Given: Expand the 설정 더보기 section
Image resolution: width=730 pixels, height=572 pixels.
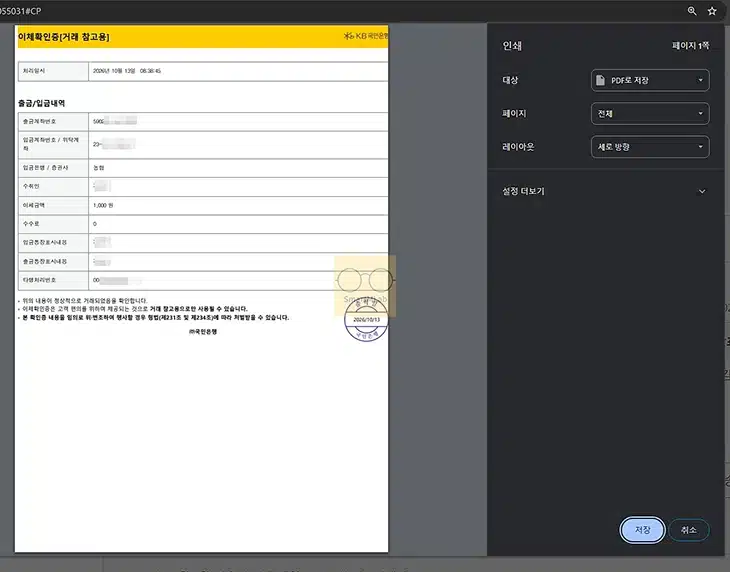Looking at the screenshot, I should [604, 191].
